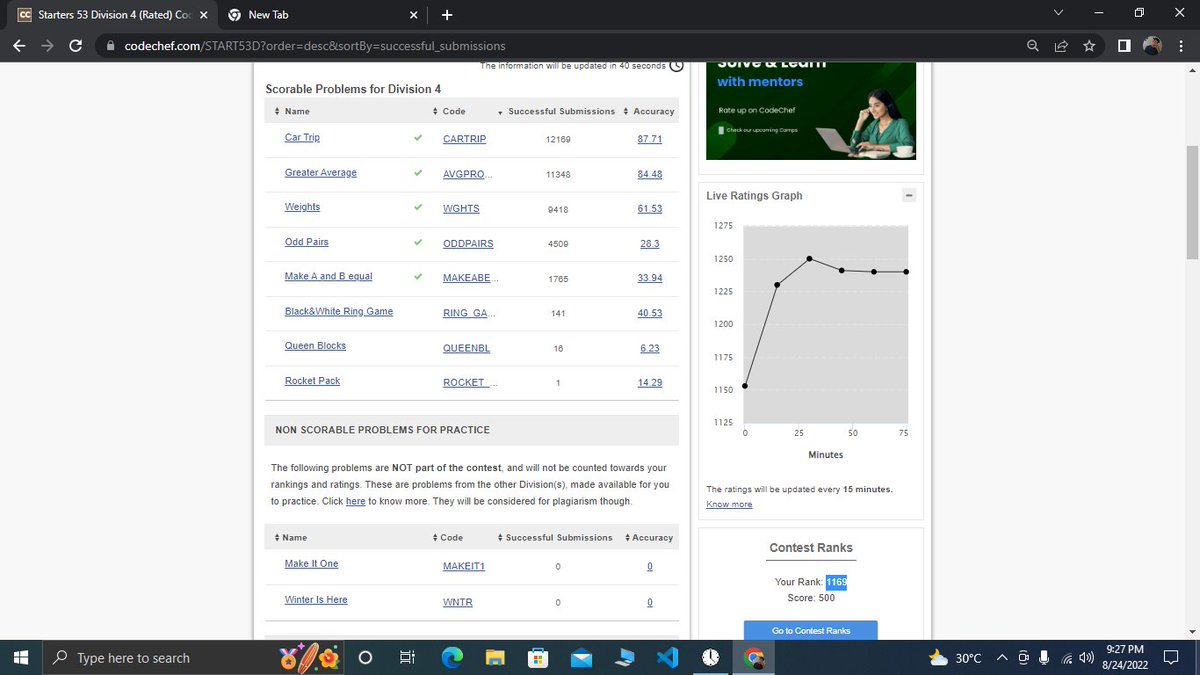Click the page's vertical scrollbar thumb
Viewport: 1200px width, 675px height.
[1191, 201]
